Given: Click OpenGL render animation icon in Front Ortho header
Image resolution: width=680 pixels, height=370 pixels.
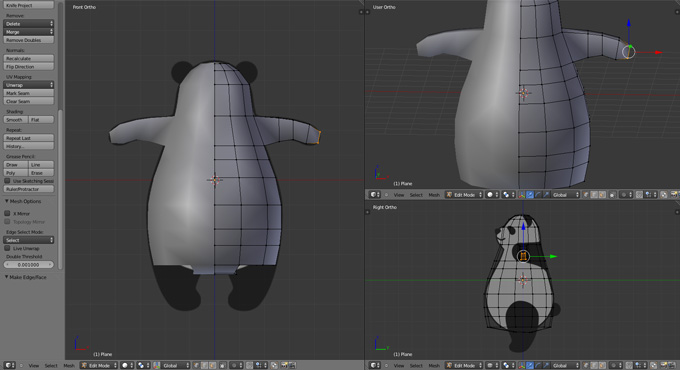Looking at the screenshot, I should (292, 365).
